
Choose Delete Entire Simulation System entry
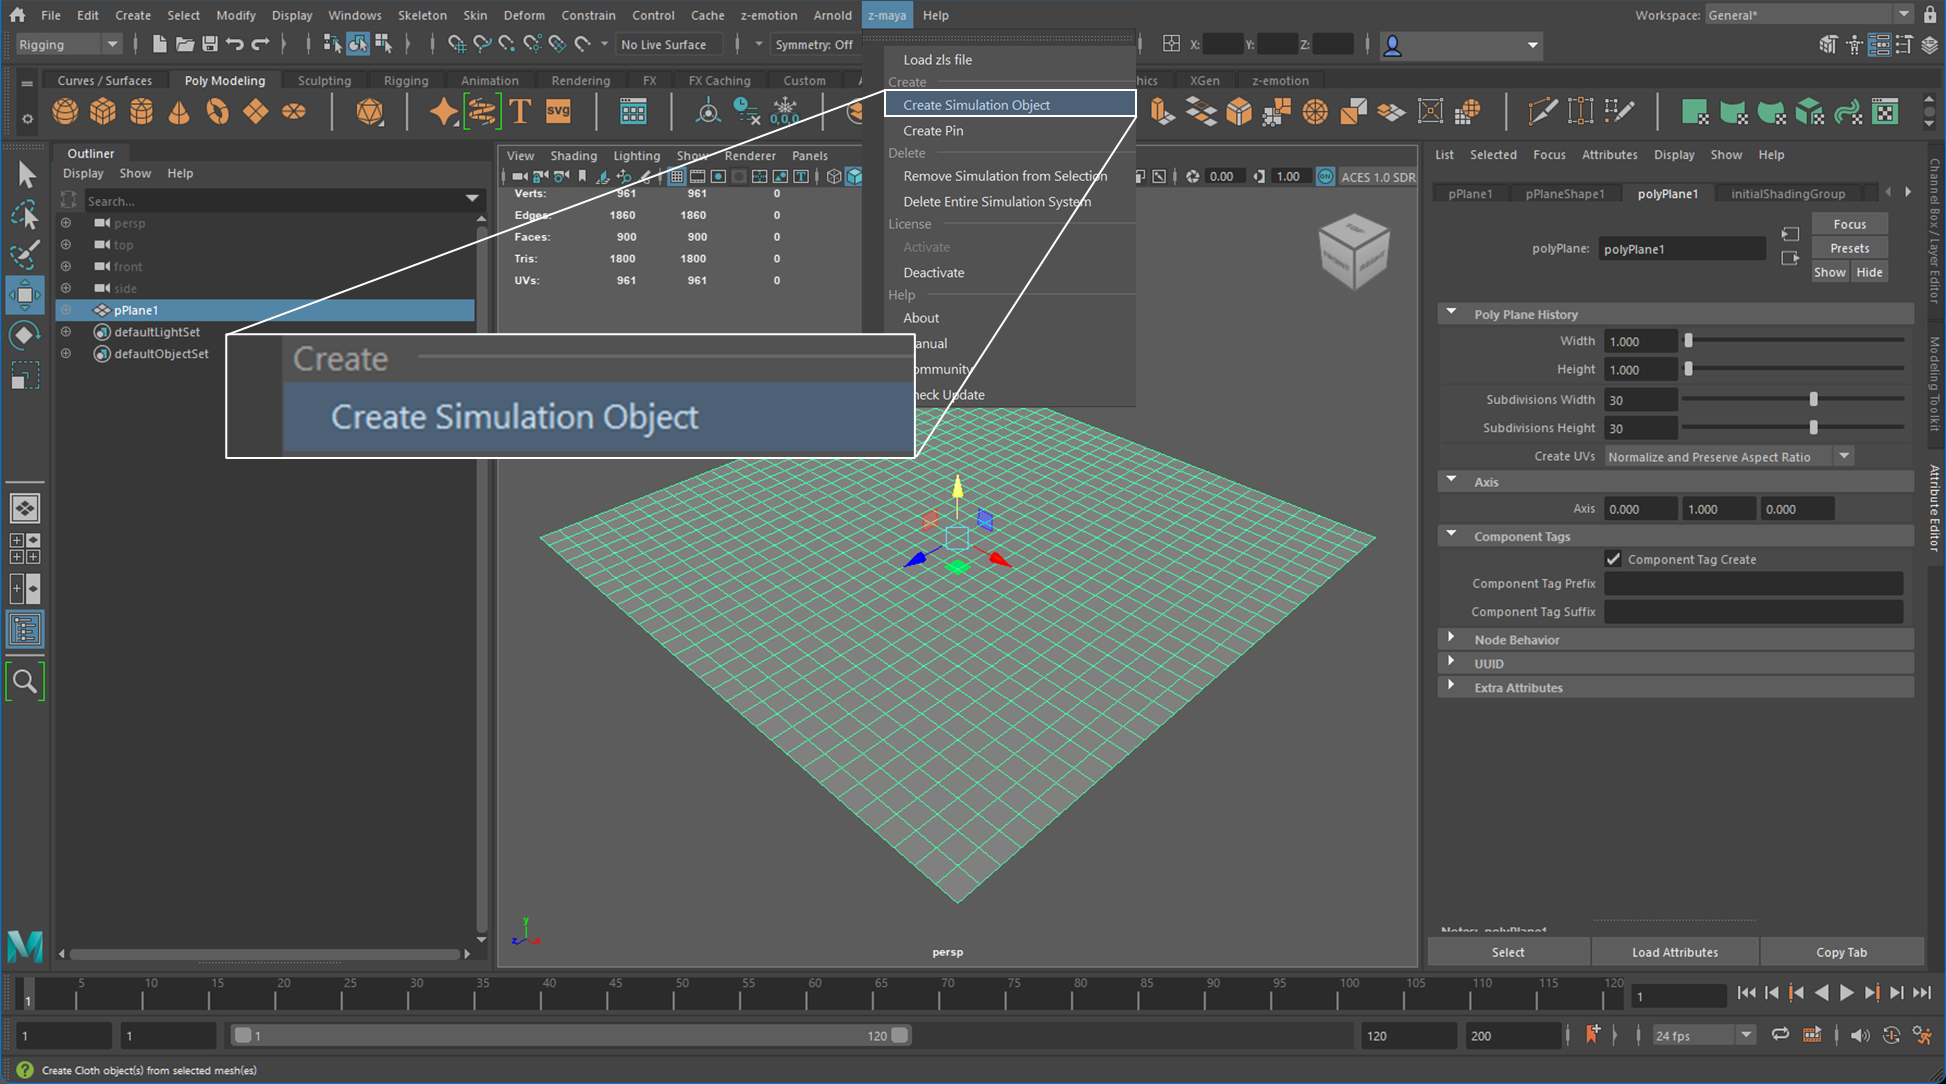1010,201
